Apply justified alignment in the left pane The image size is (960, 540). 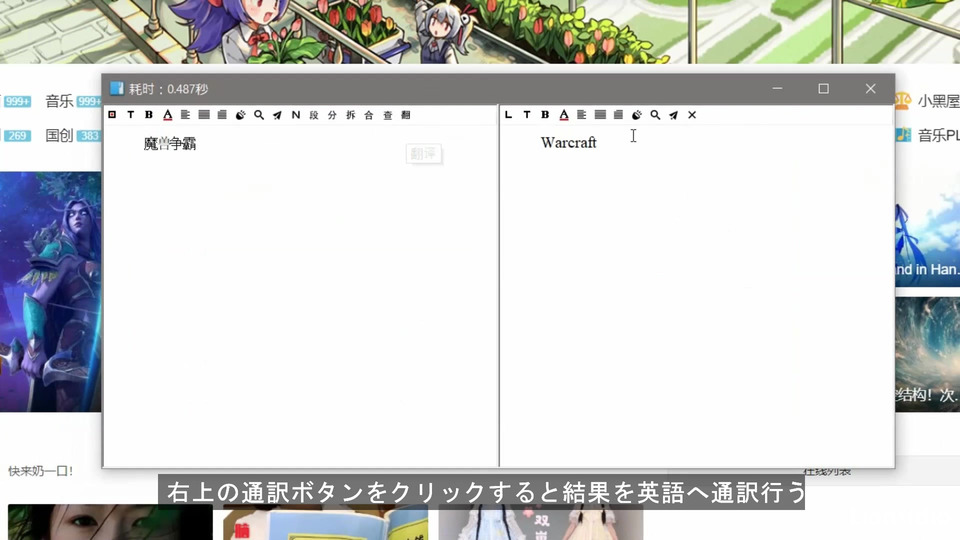pyautogui.click(x=204, y=114)
